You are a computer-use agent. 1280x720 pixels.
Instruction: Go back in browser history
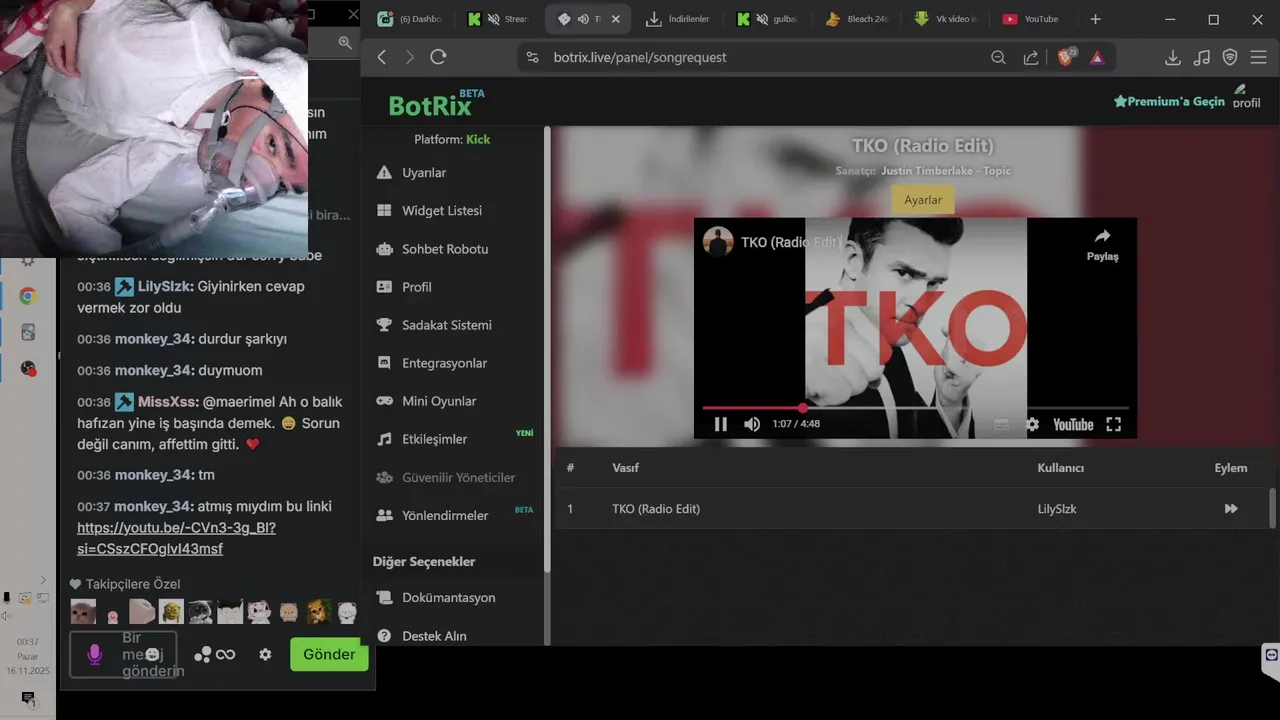(381, 57)
